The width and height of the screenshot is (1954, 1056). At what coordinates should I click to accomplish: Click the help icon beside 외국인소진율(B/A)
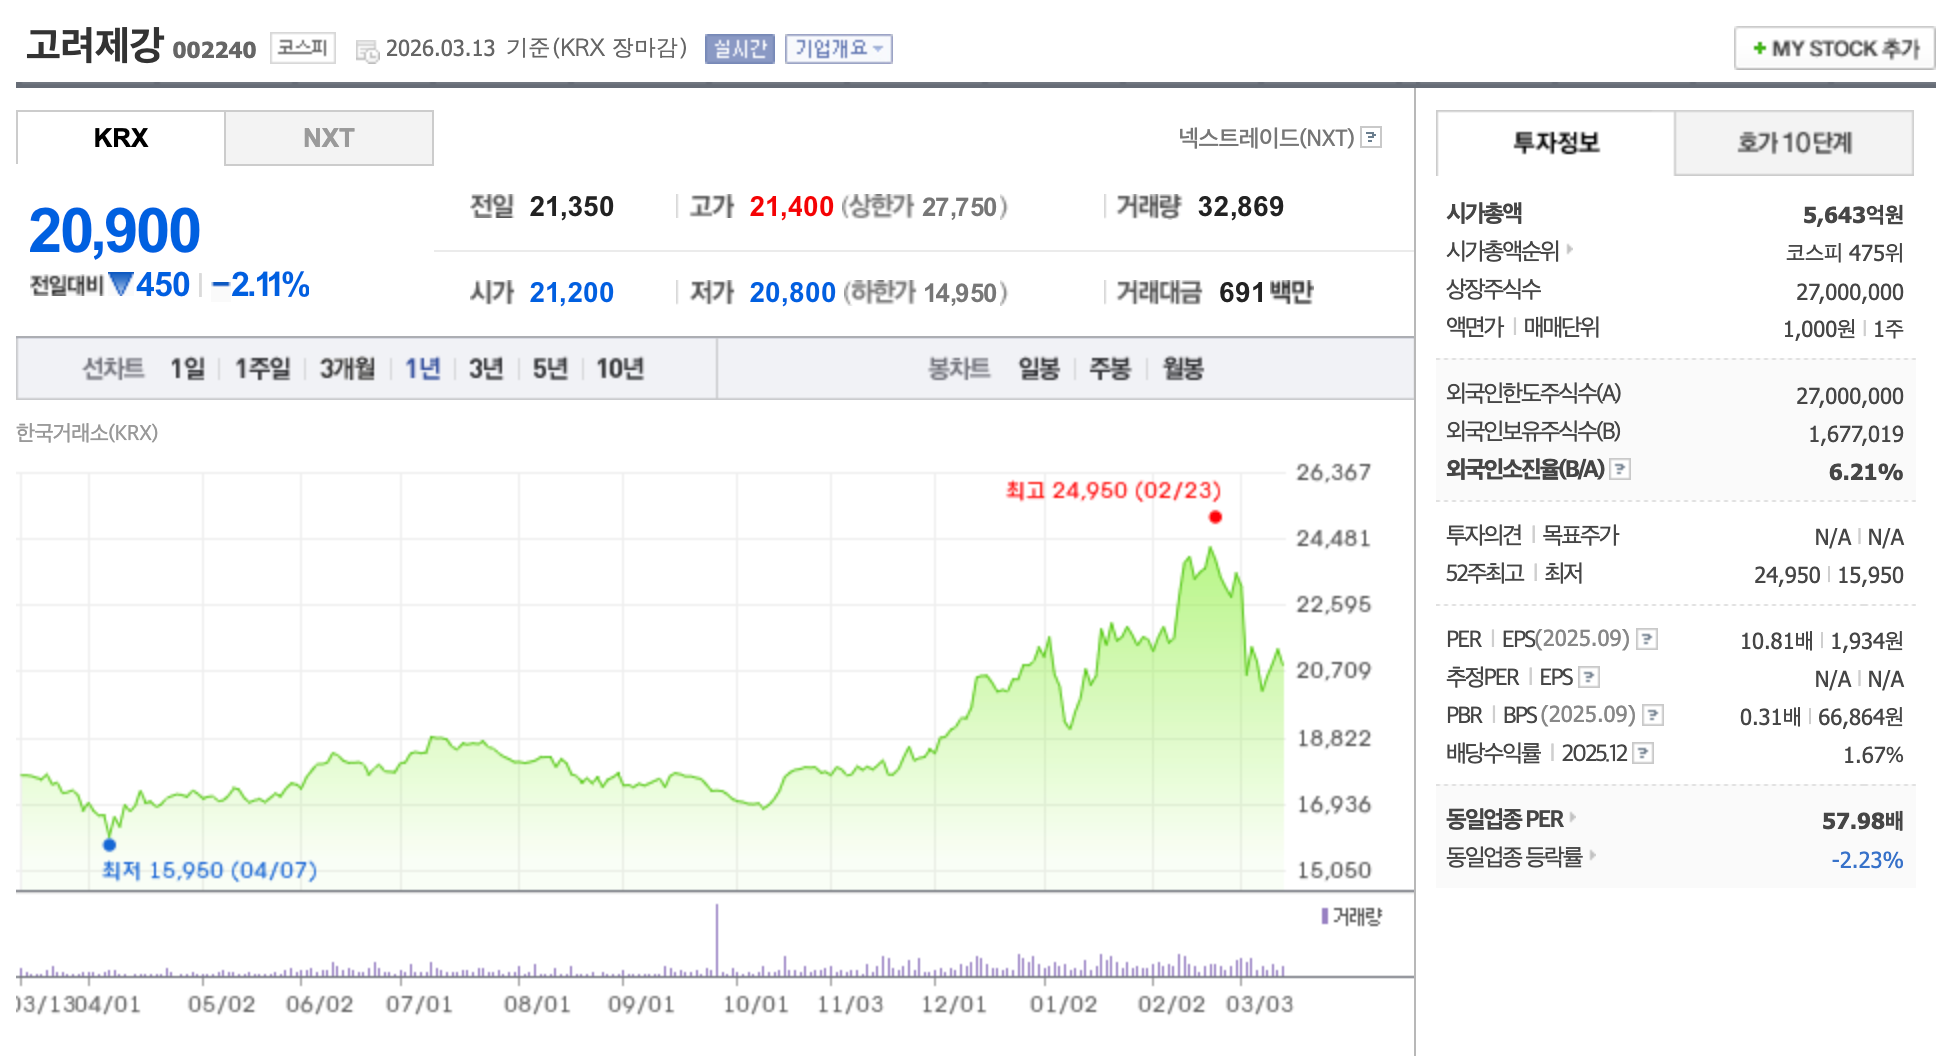[1621, 469]
